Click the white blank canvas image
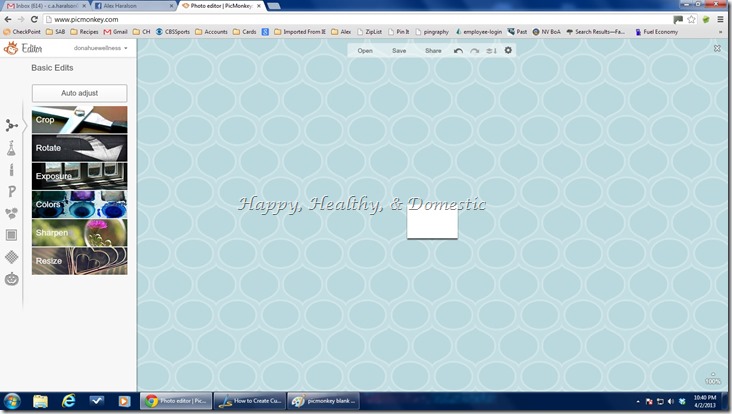This screenshot has height=414, width=732. pos(432,224)
